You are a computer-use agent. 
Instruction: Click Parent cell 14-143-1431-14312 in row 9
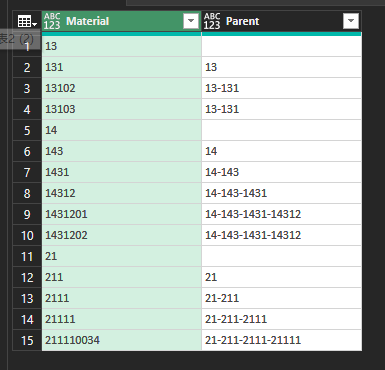tap(282, 214)
